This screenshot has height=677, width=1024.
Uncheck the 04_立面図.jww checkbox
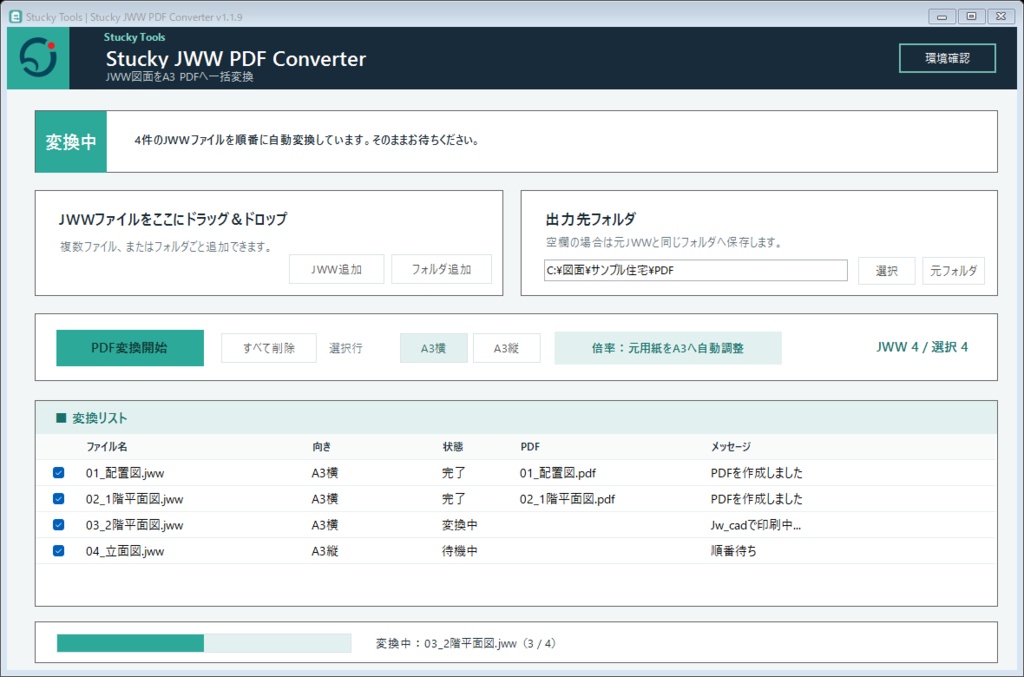pyautogui.click(x=59, y=551)
